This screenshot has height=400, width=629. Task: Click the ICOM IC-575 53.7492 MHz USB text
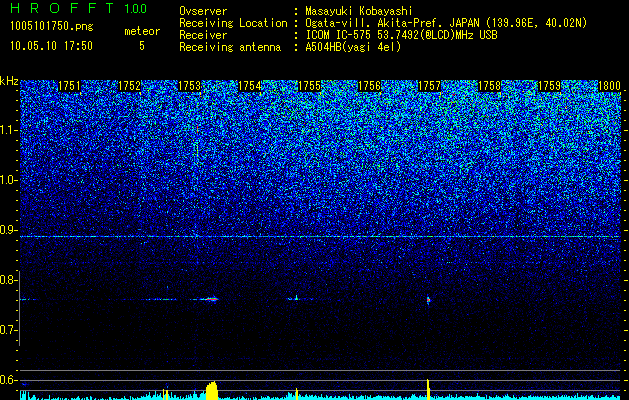click(x=401, y=35)
